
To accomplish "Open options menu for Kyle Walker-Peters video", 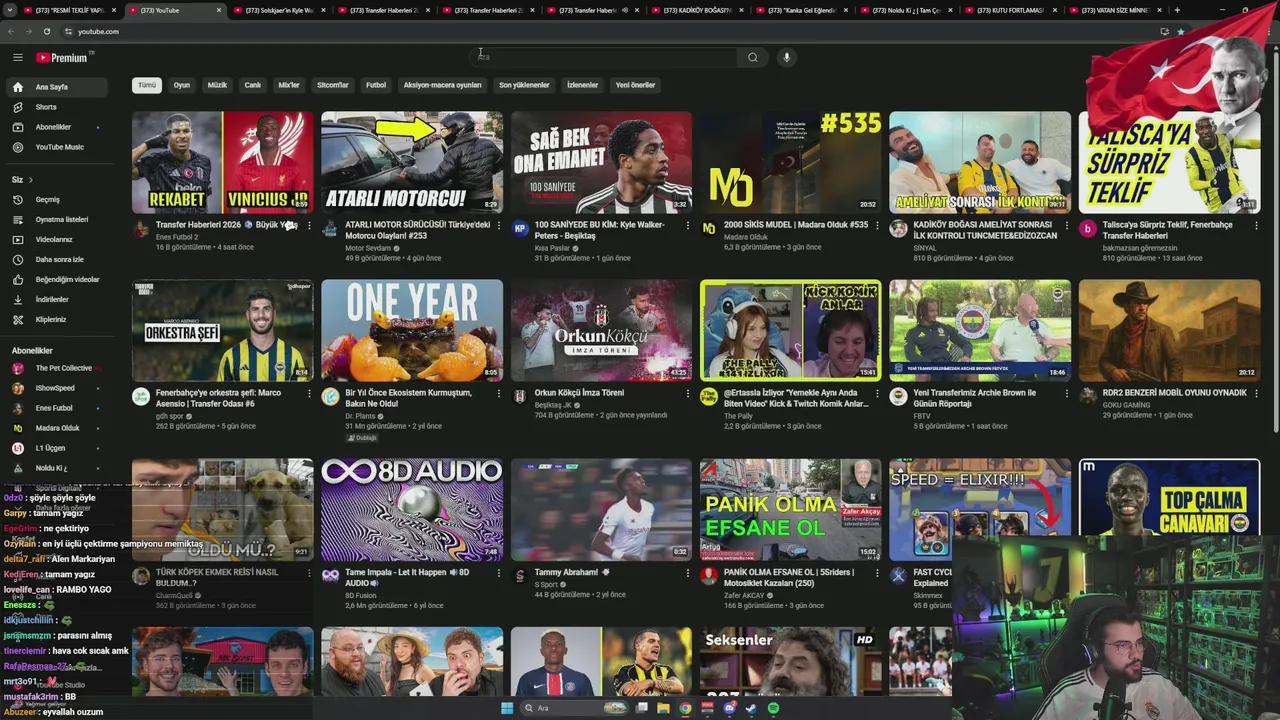I will tap(688, 225).
